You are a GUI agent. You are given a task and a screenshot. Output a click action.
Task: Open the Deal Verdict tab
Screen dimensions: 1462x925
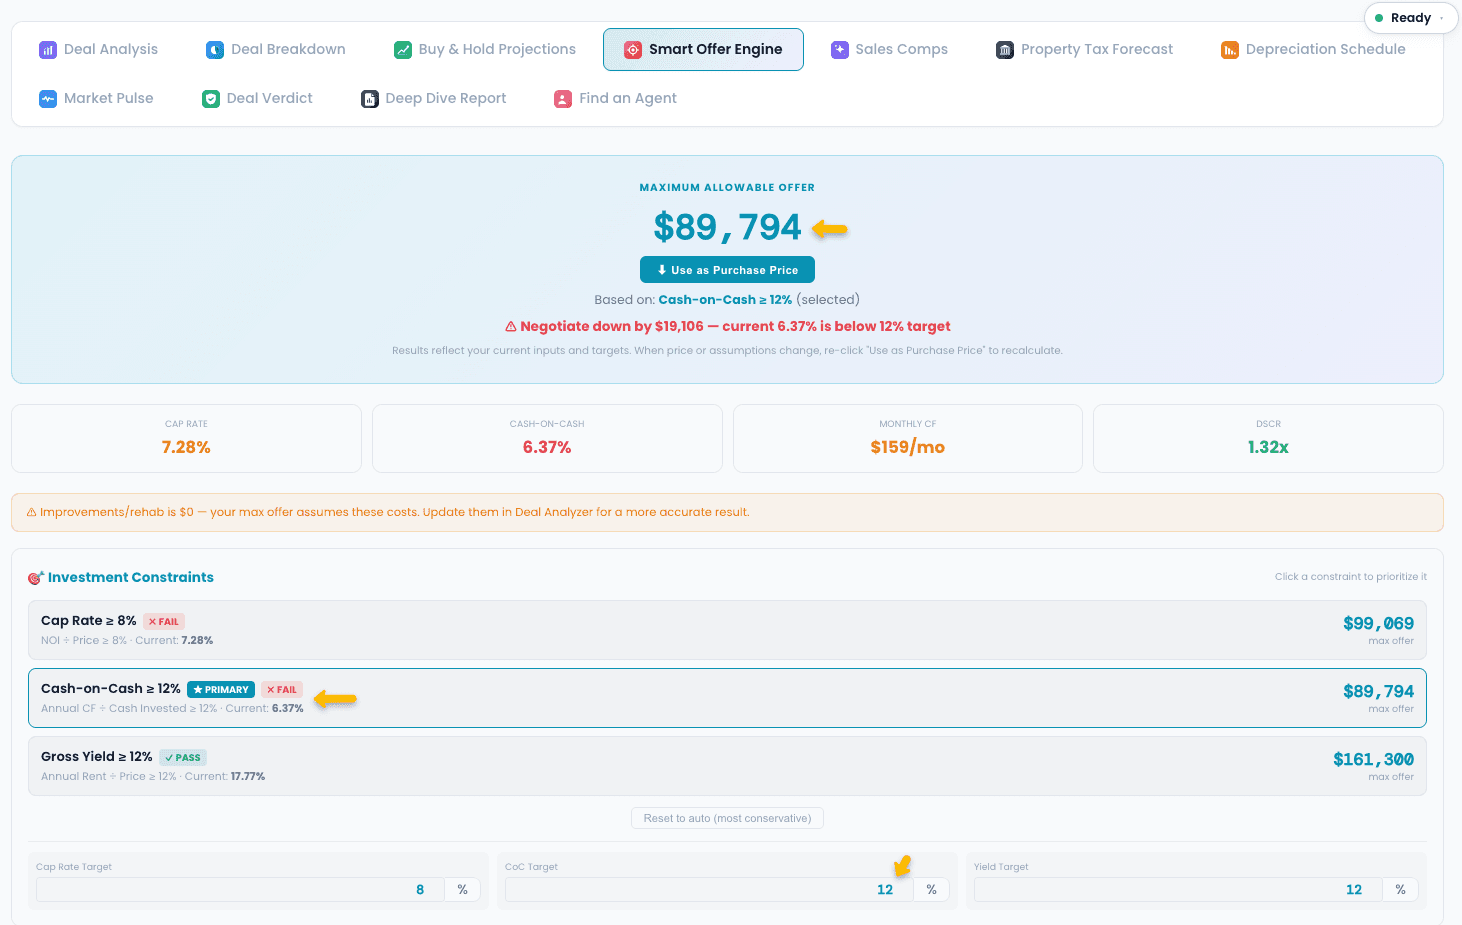pyautogui.click(x=258, y=98)
